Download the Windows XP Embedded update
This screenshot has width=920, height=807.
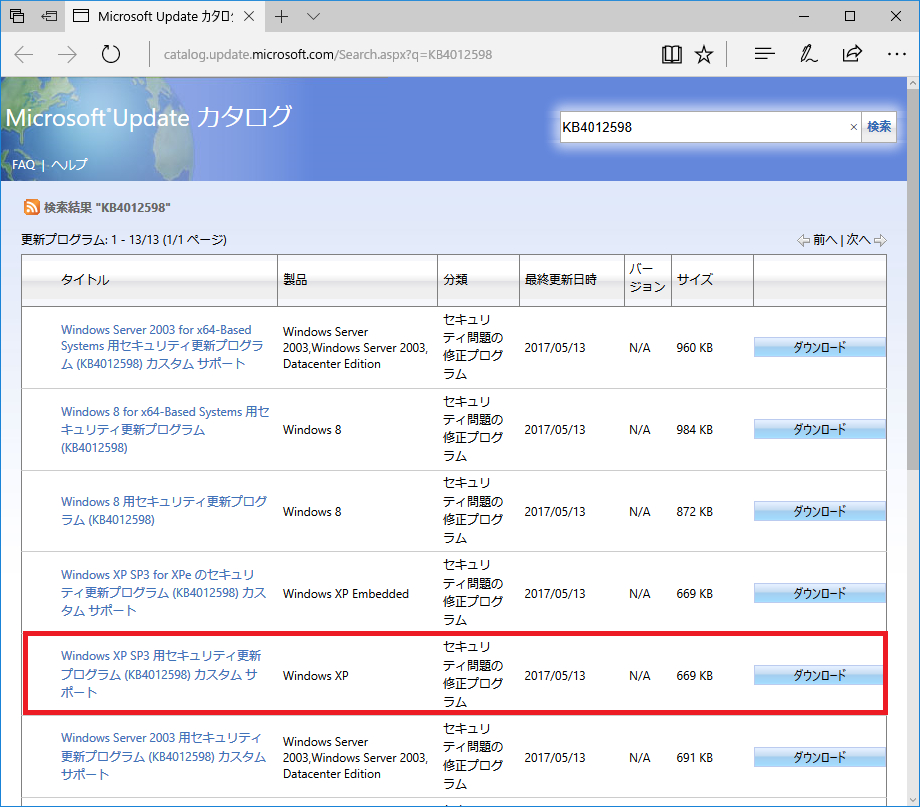(x=819, y=593)
